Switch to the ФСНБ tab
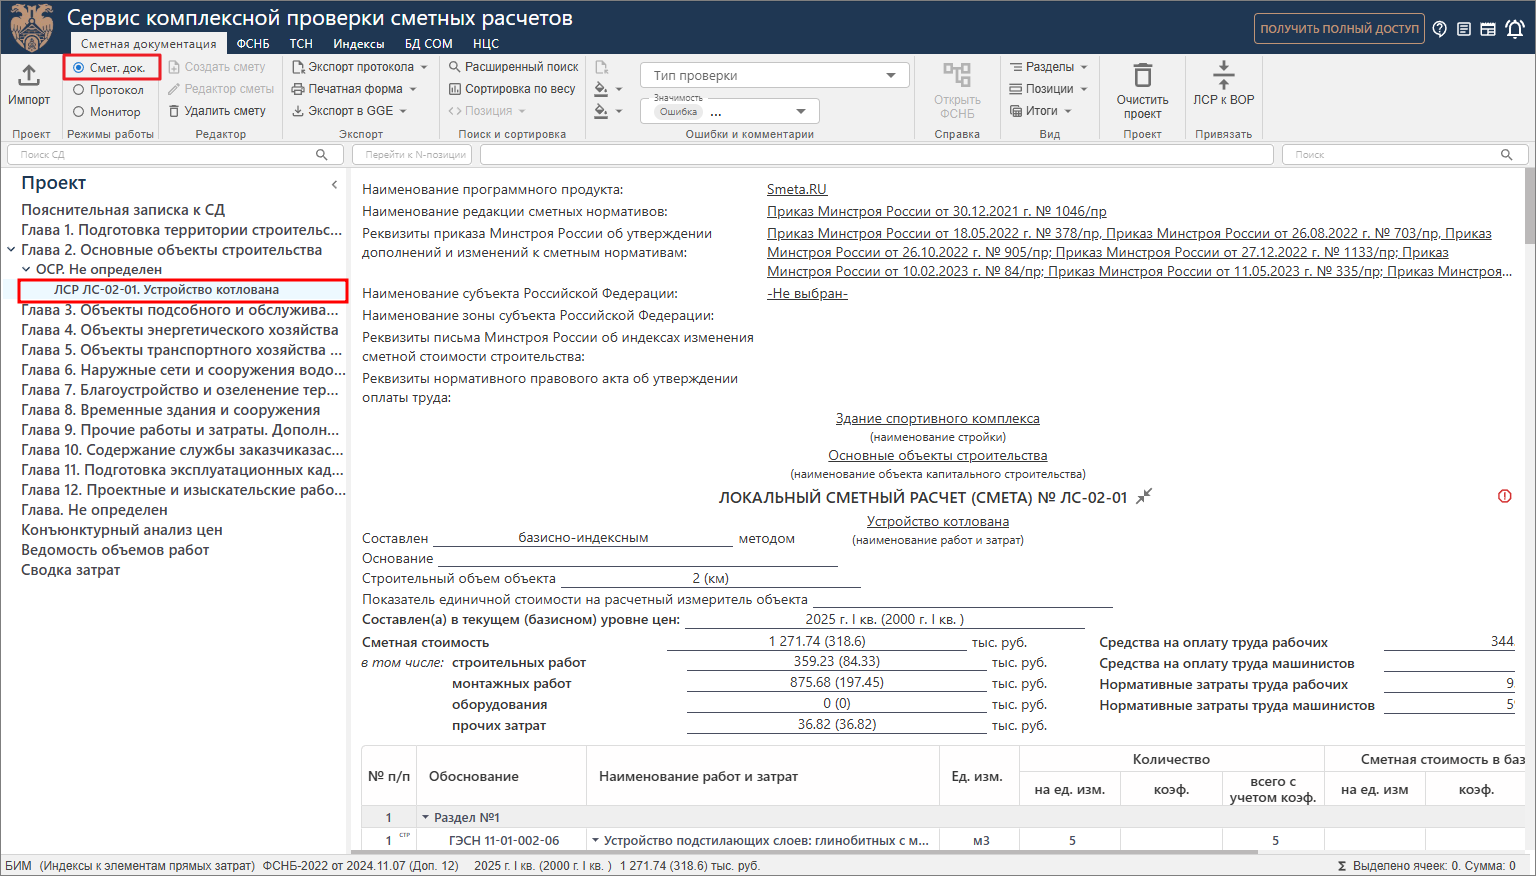Screen dimensions: 1536x876 pos(253,44)
